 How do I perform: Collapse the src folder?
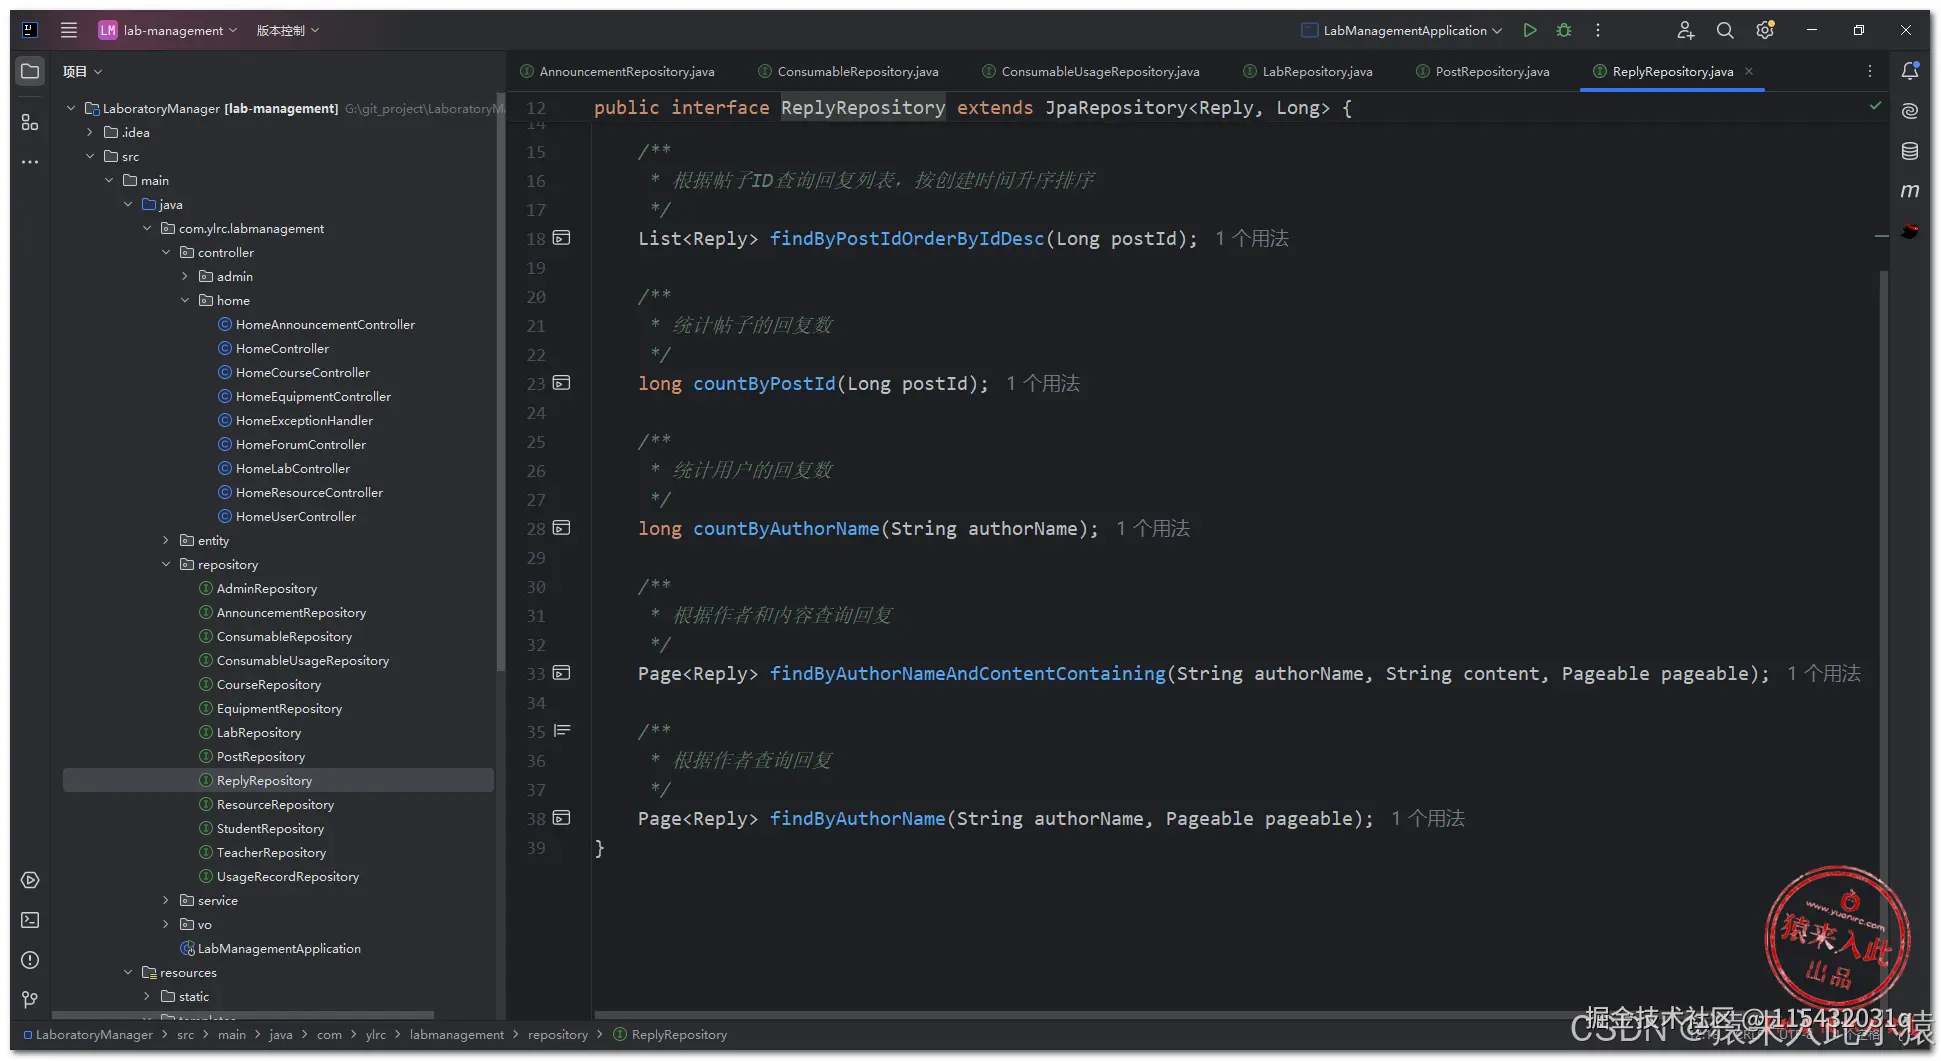pos(90,156)
